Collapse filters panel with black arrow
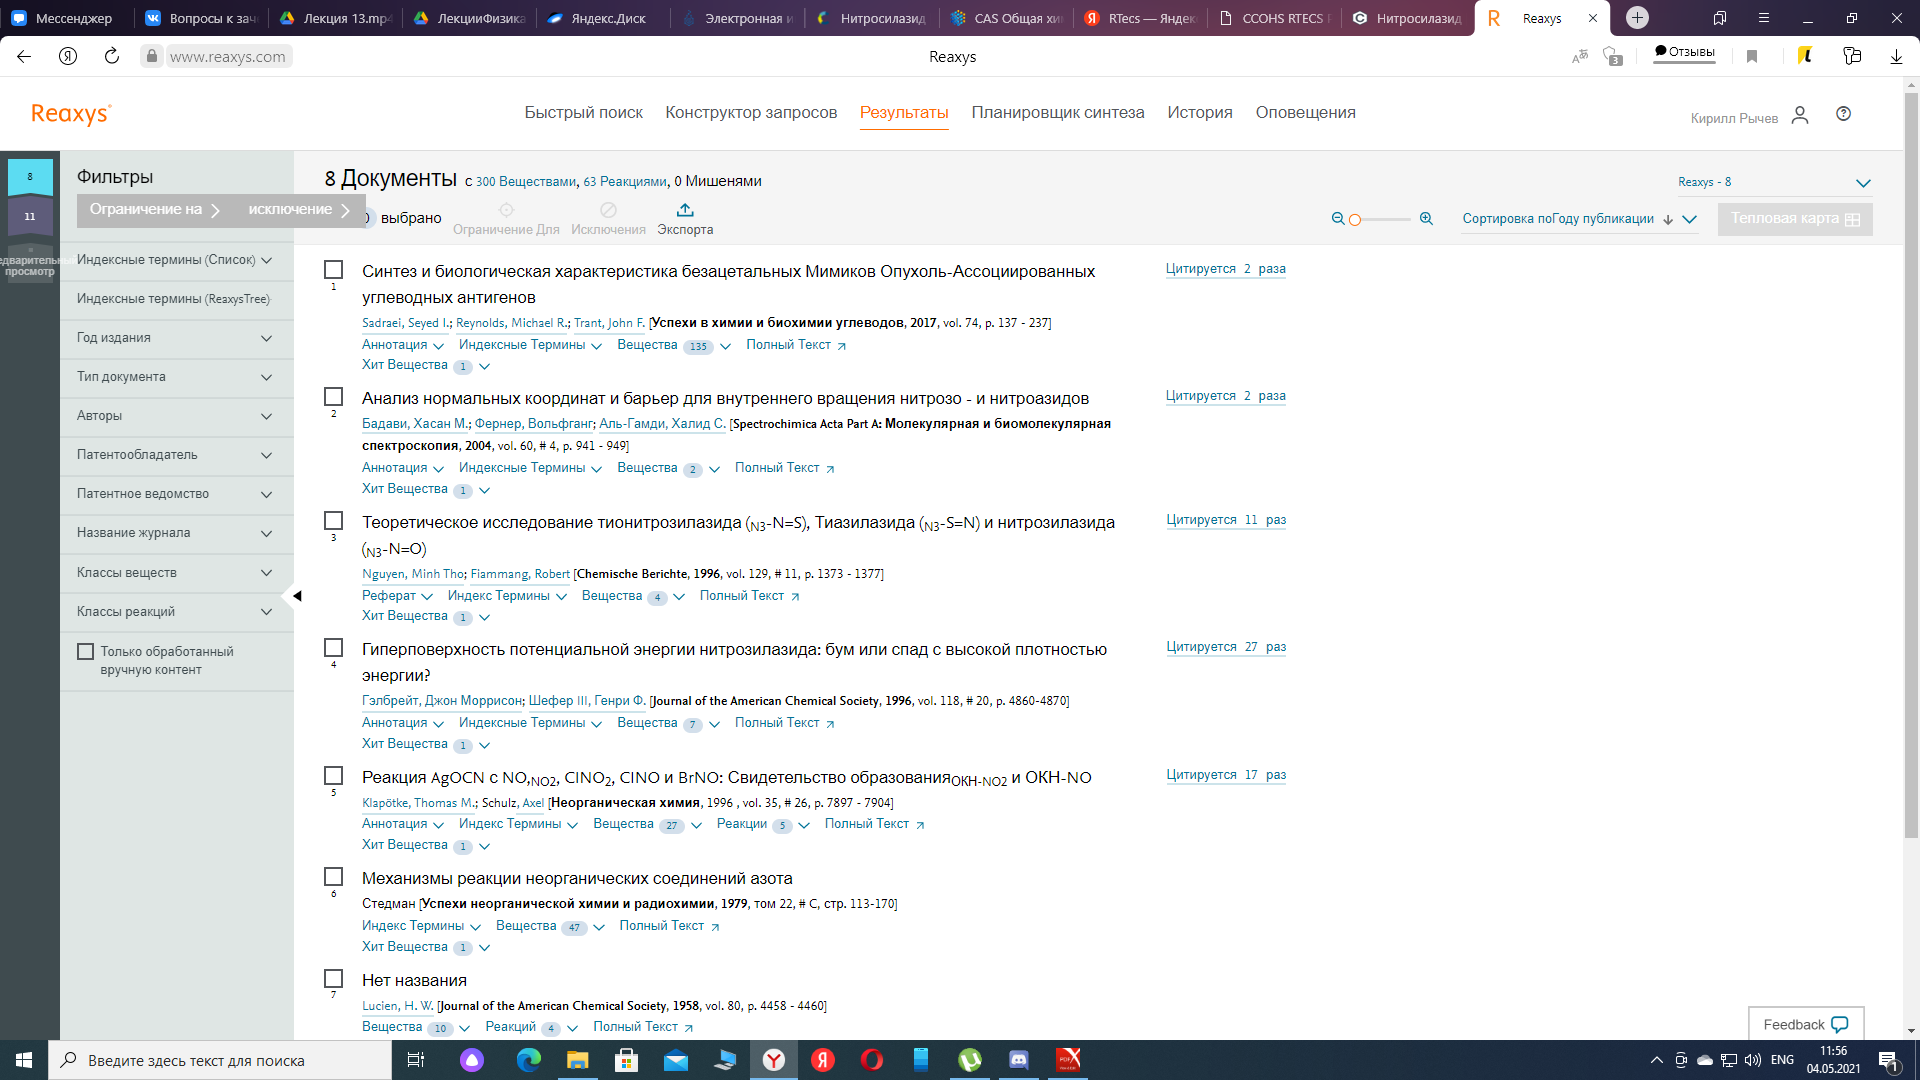The width and height of the screenshot is (1920, 1080). [x=297, y=596]
